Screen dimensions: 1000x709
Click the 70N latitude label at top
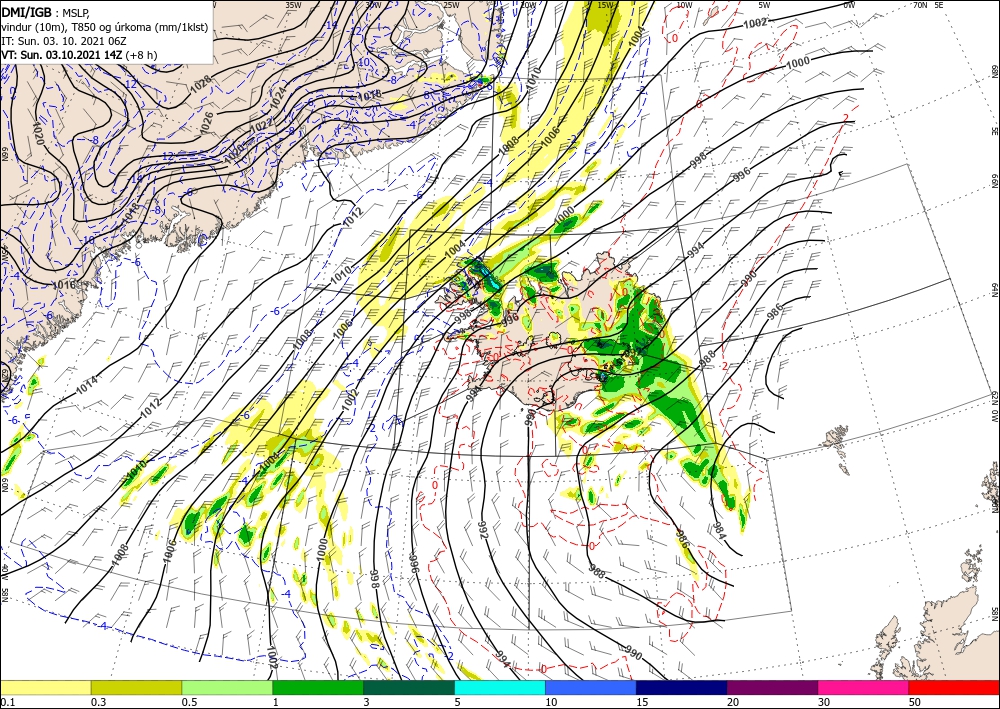click(x=920, y=5)
